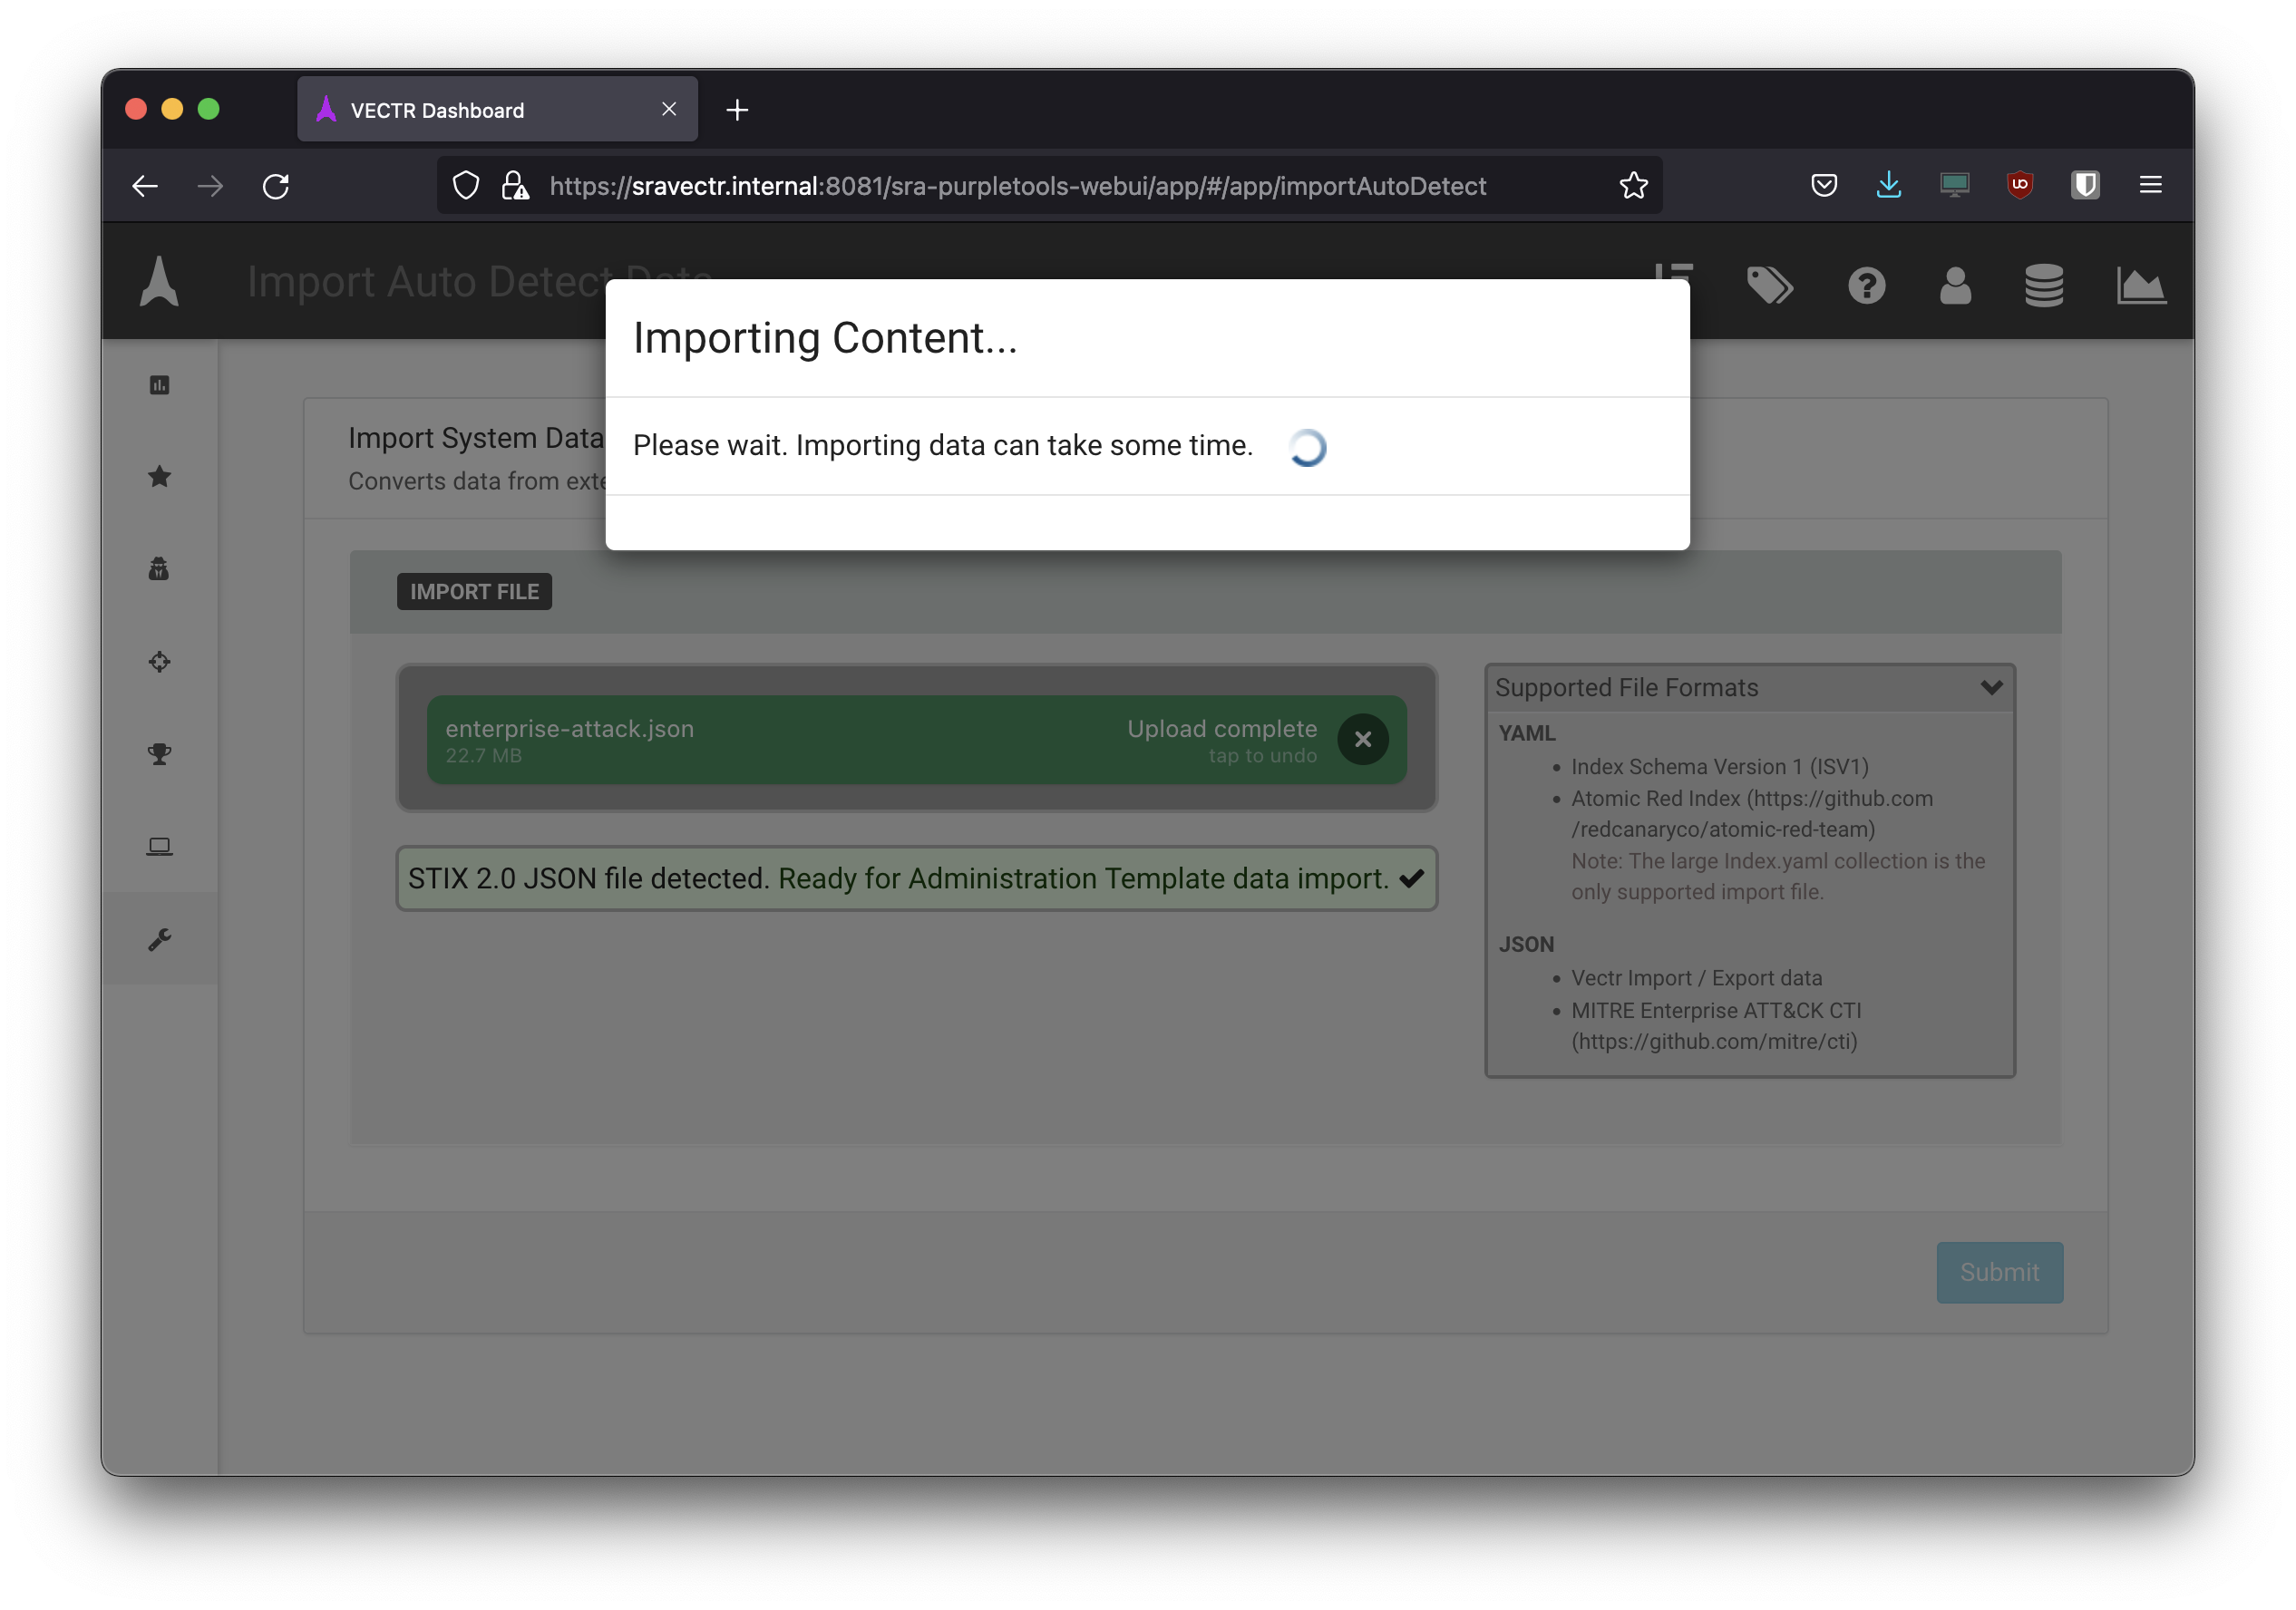Open the crosshair target sidebar icon
This screenshot has width=2296, height=1610.
click(x=159, y=662)
